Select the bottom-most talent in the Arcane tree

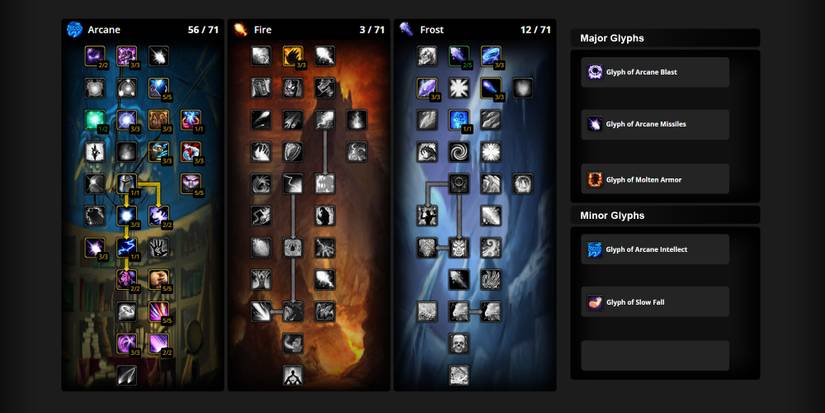click(126, 375)
